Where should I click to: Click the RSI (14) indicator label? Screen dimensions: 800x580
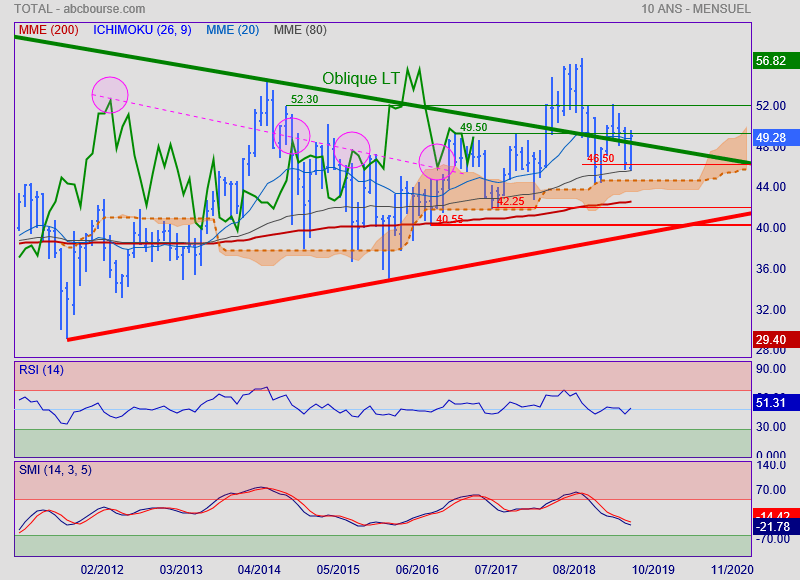click(x=41, y=370)
